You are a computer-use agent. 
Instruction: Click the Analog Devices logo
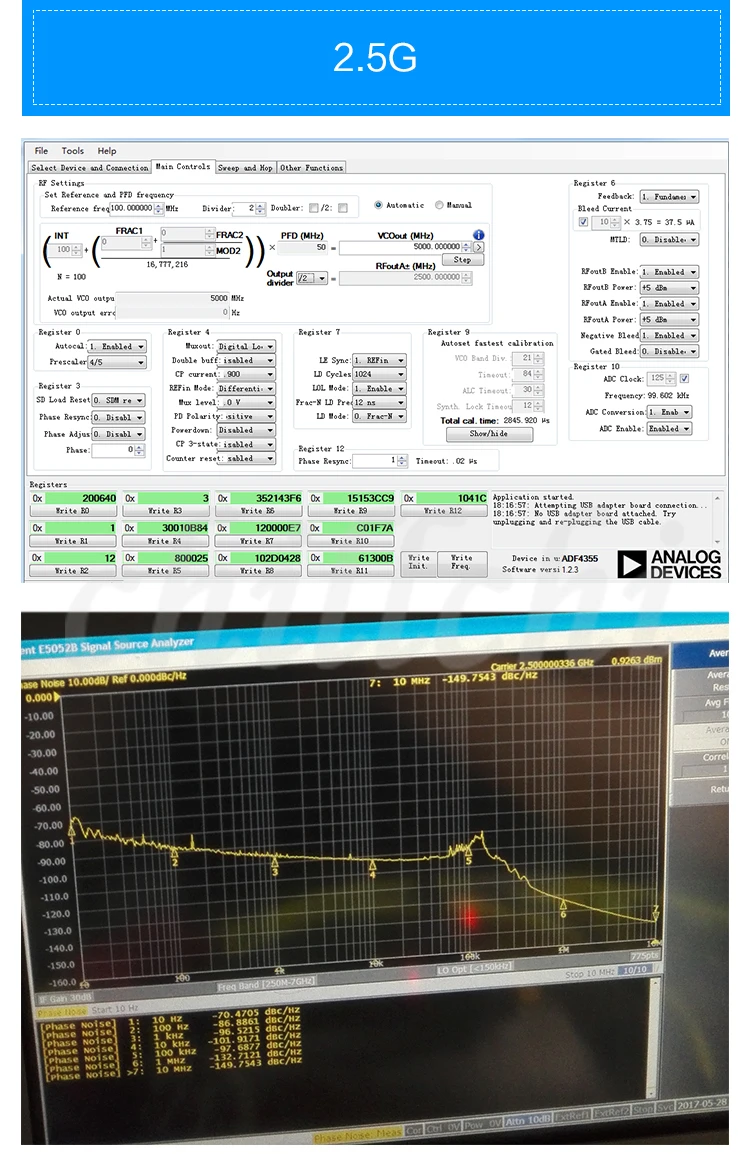[669, 564]
